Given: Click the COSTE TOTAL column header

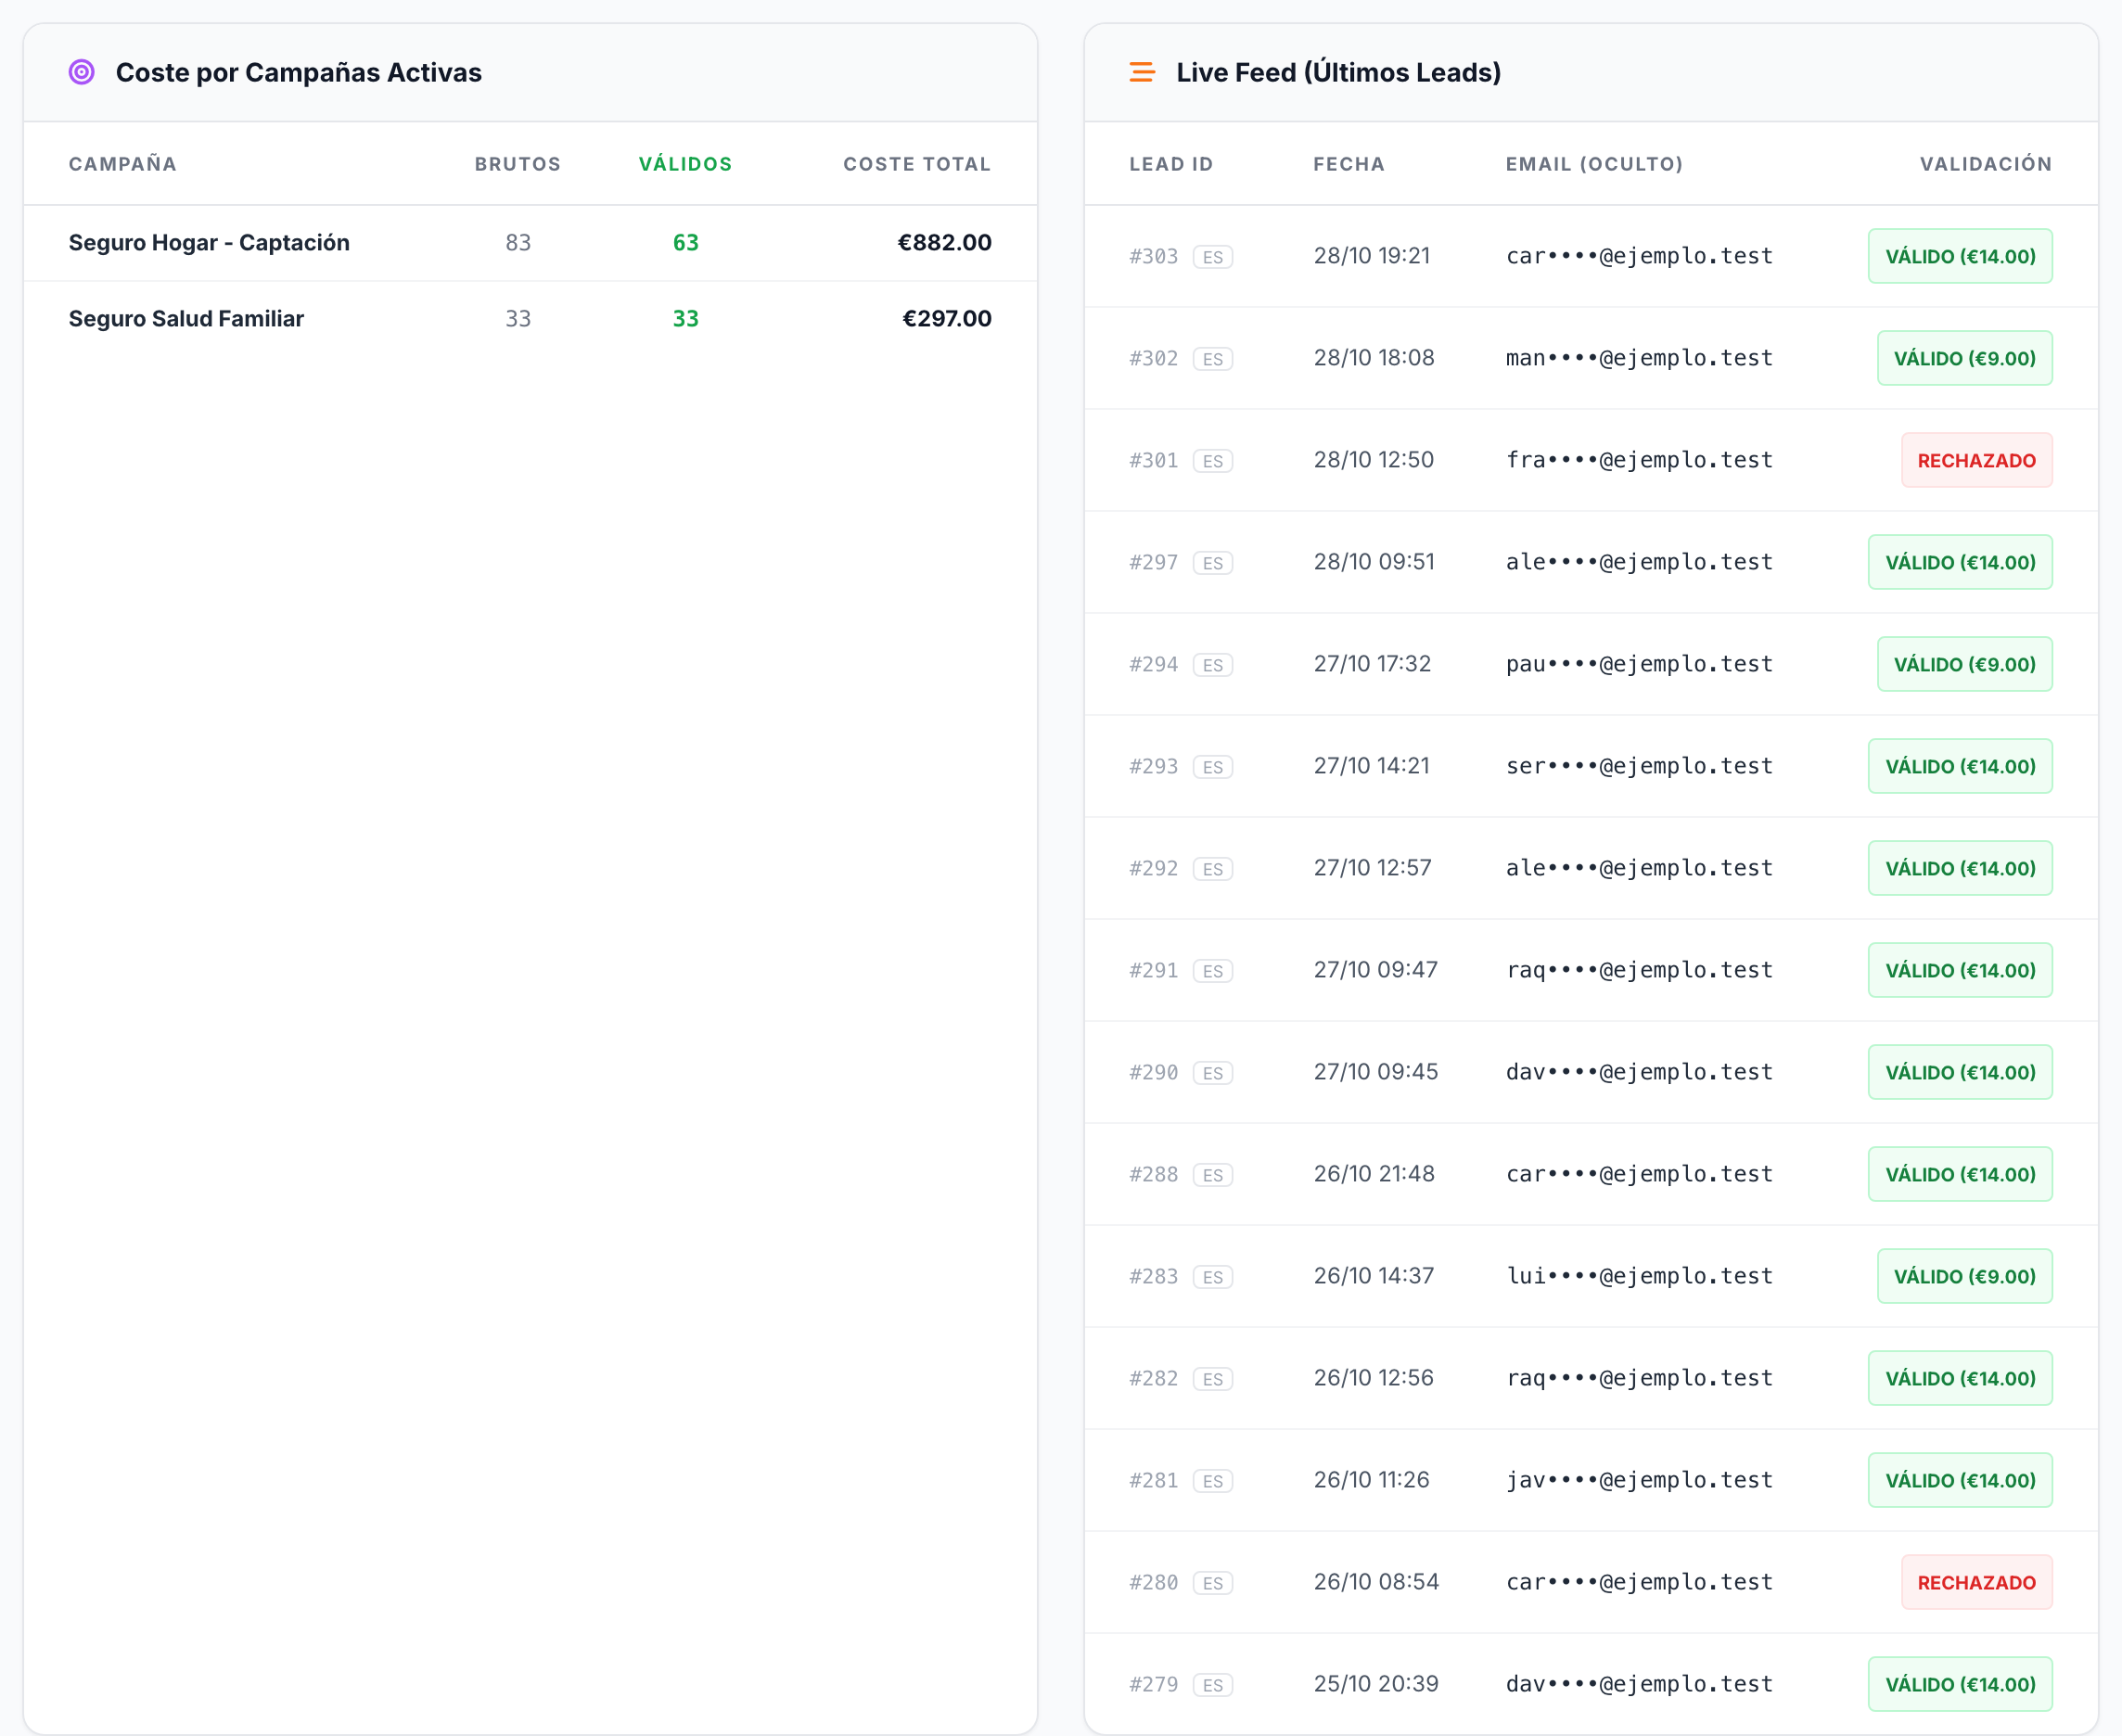Looking at the screenshot, I should pyautogui.click(x=917, y=164).
